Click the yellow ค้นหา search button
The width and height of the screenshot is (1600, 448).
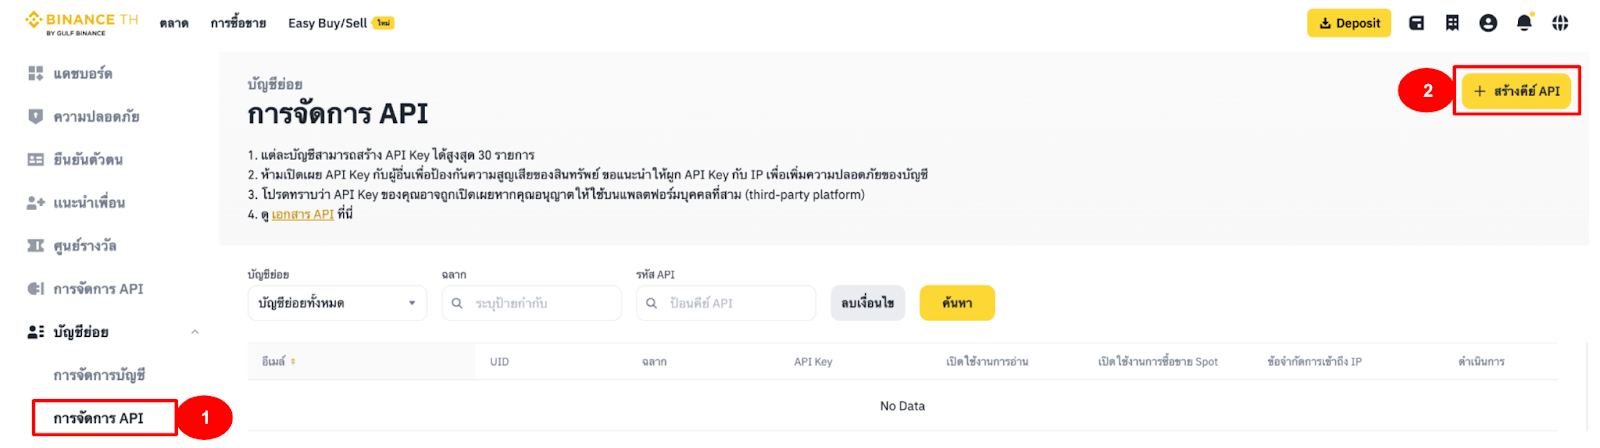pyautogui.click(x=957, y=303)
